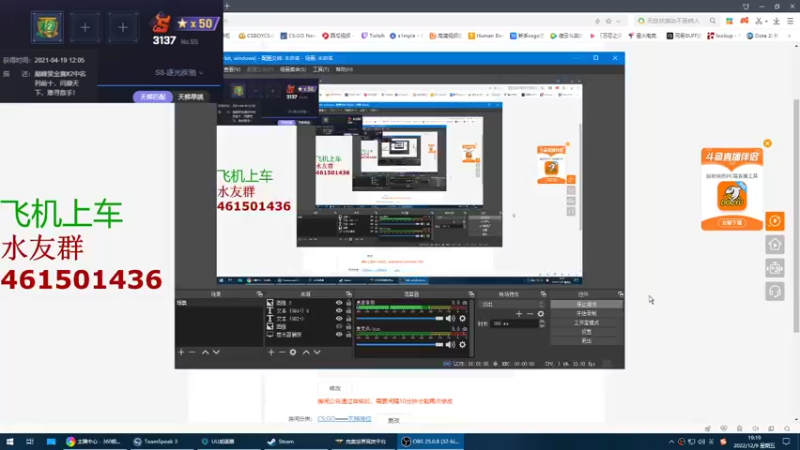Open OBS View menu
Screen dimensions: 800x450
click(x=232, y=69)
